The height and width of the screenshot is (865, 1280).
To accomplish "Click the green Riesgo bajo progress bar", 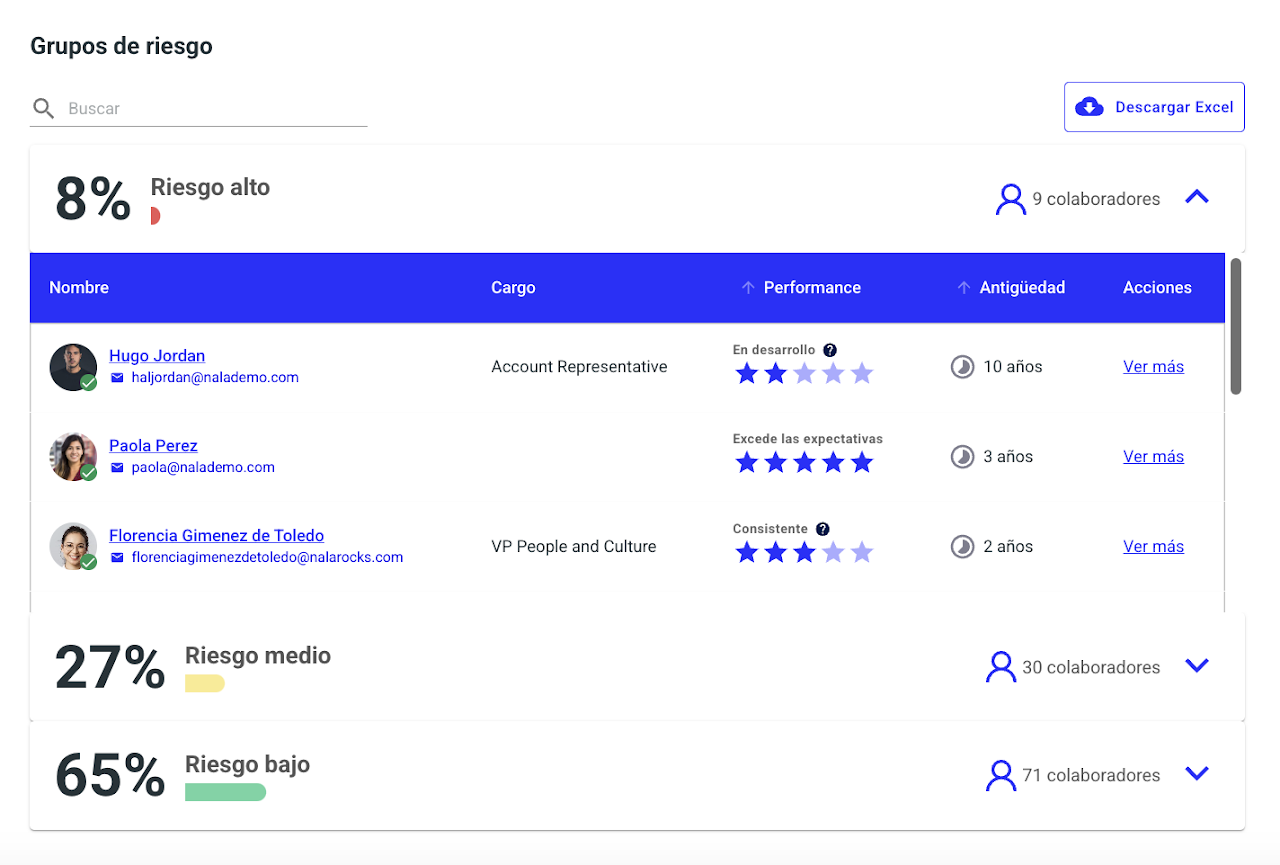I will (x=225, y=792).
